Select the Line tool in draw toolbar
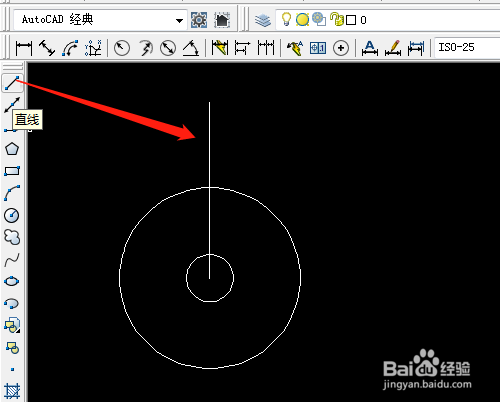The image size is (500, 402). click(12, 83)
